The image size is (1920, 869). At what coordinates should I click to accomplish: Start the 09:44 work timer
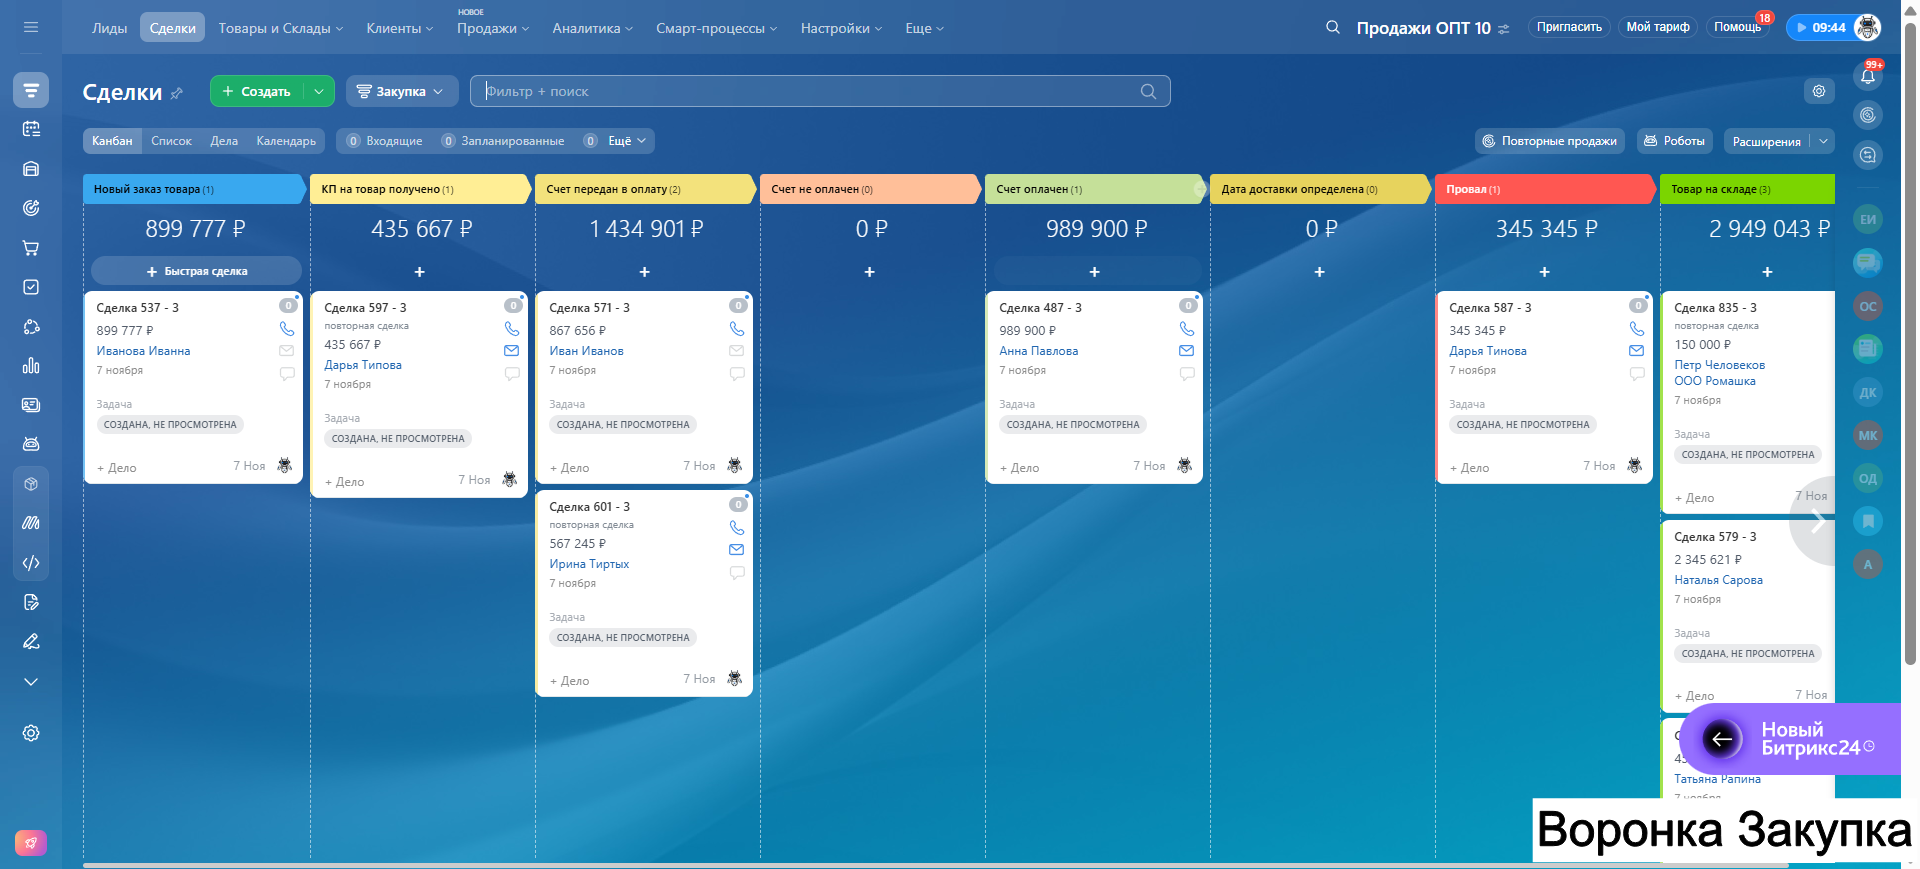pyautogui.click(x=1820, y=28)
